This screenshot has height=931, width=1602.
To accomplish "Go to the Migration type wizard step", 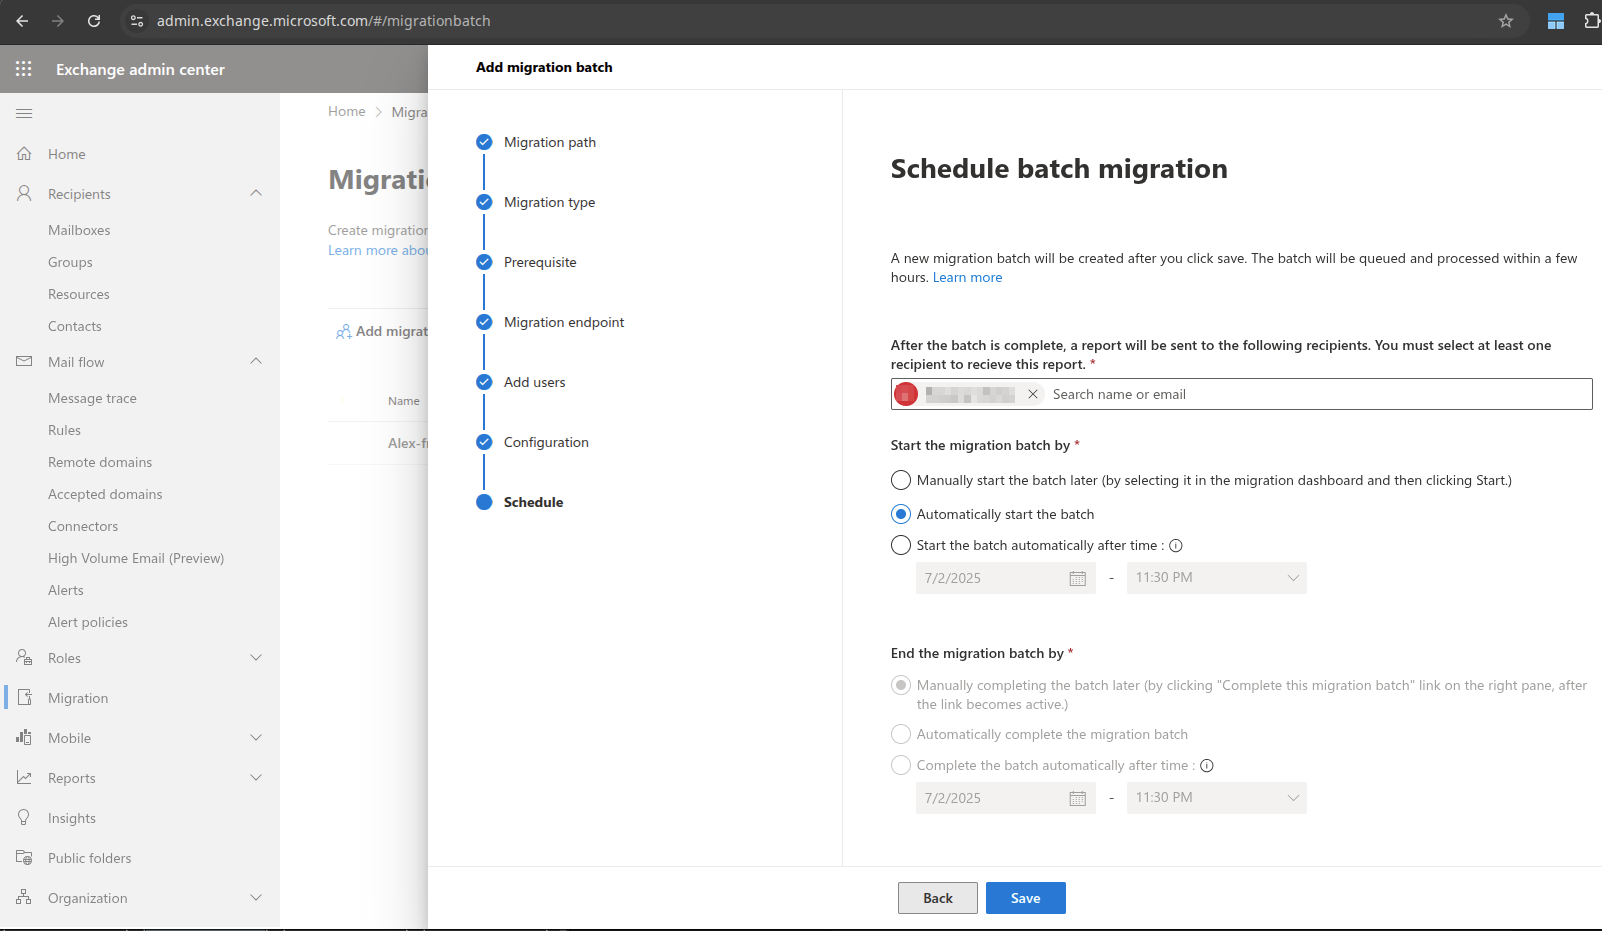I will point(549,202).
